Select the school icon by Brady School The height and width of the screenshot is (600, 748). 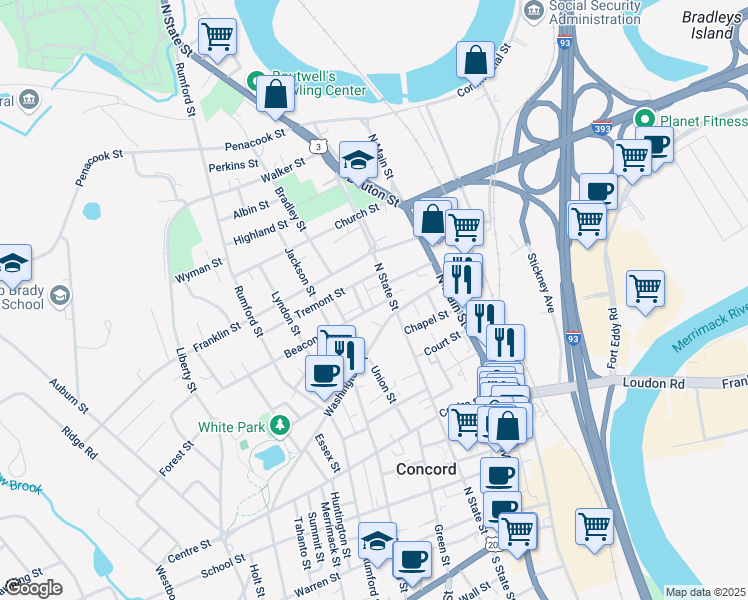pos(60,296)
